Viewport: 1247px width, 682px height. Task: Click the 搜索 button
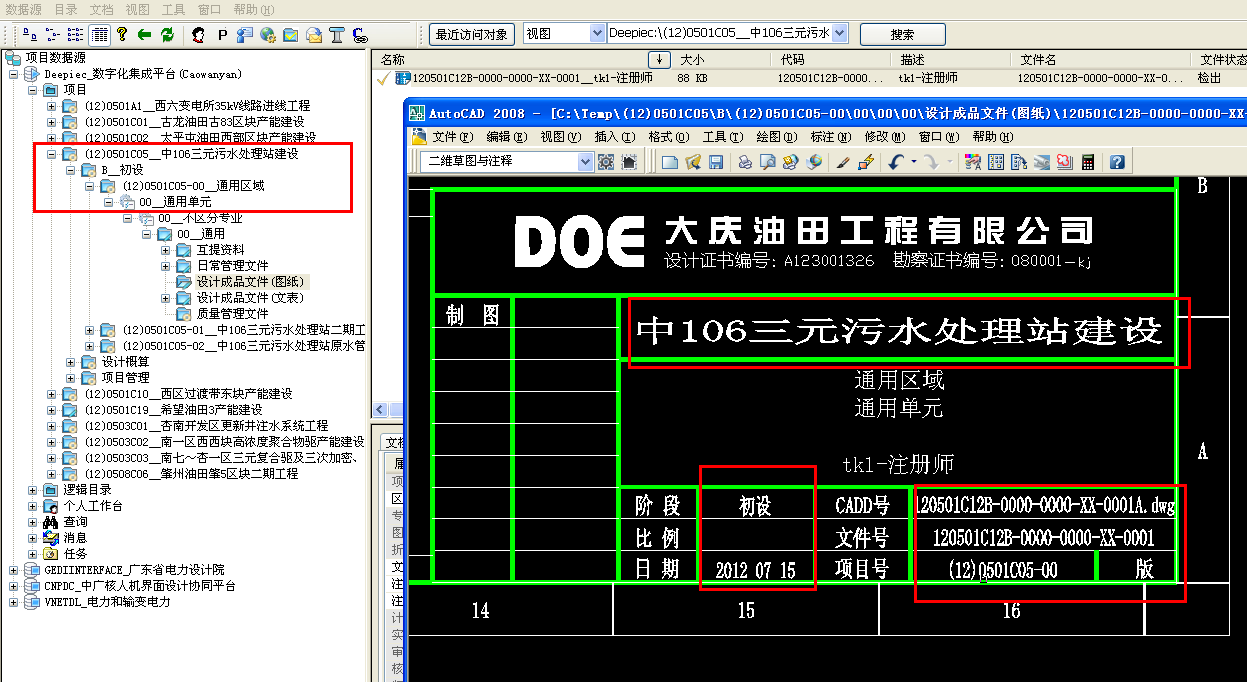click(x=902, y=35)
